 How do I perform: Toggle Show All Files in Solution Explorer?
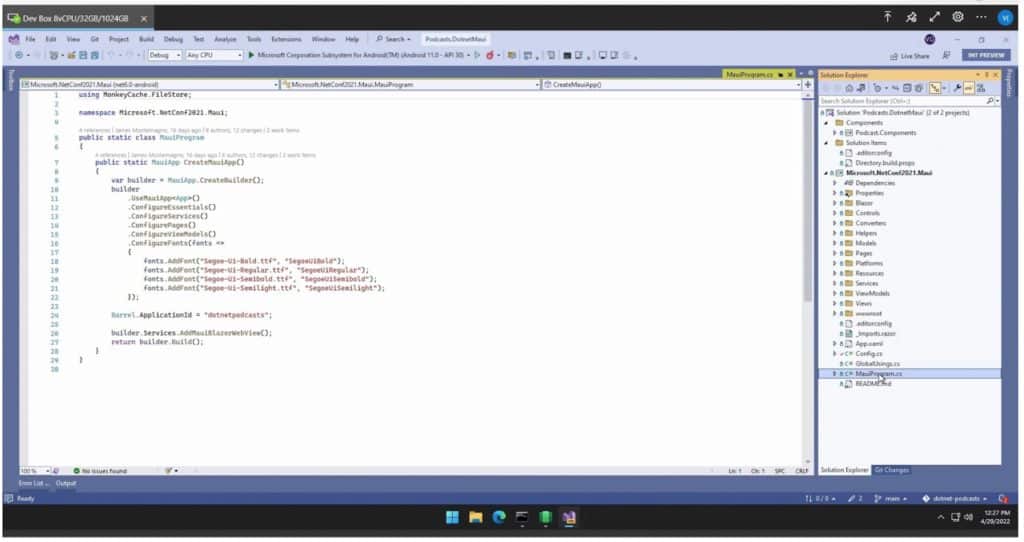click(919, 88)
